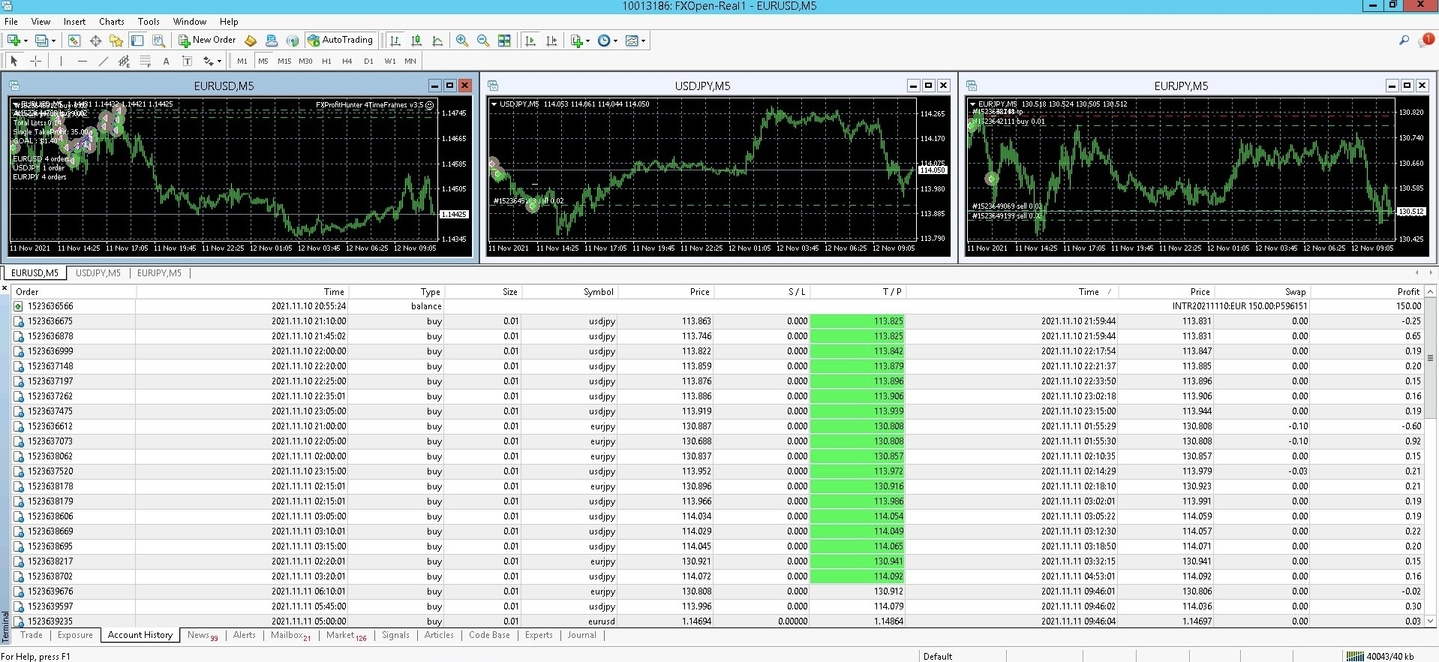
Task: Open the File menu
Action: tap(11, 21)
